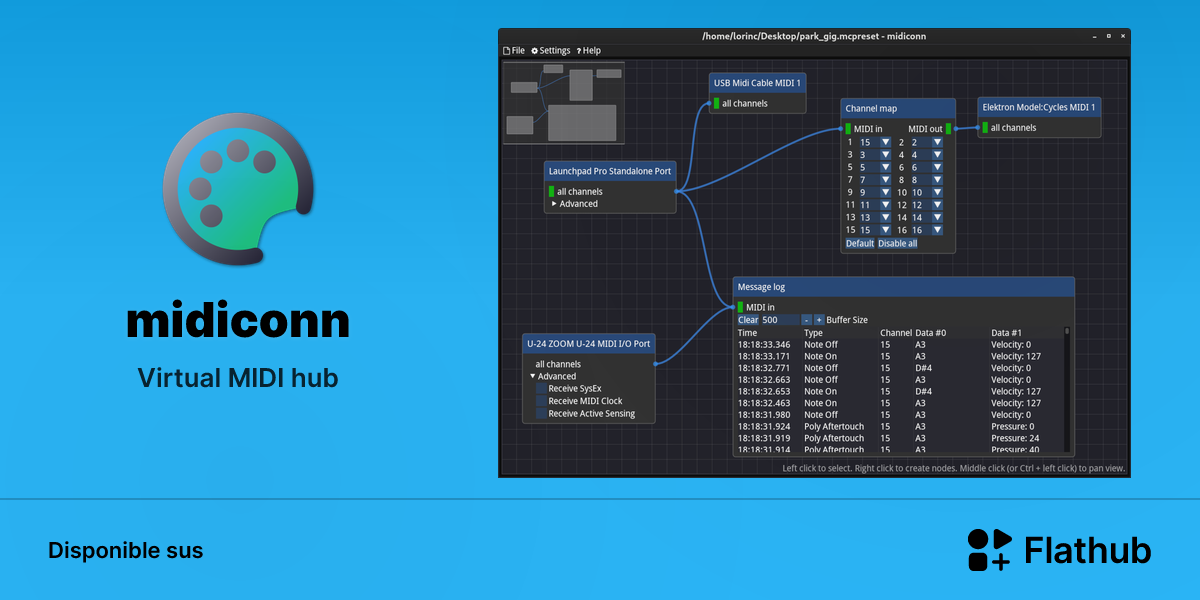The height and width of the screenshot is (600, 1200).
Task: Clear the Message log
Action: coord(748,320)
